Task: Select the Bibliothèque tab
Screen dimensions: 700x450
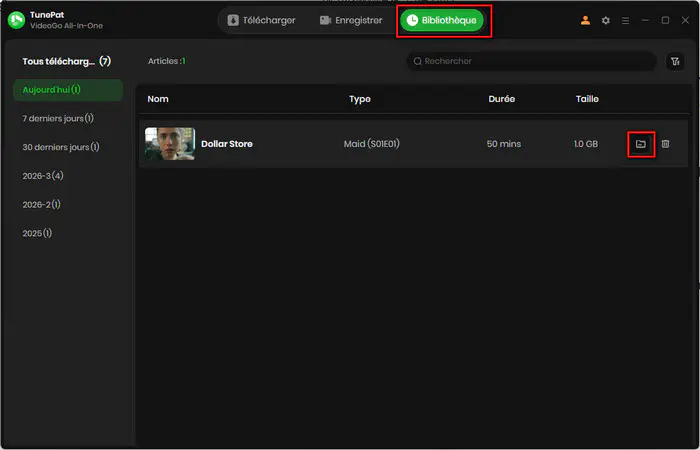Action: click(442, 21)
